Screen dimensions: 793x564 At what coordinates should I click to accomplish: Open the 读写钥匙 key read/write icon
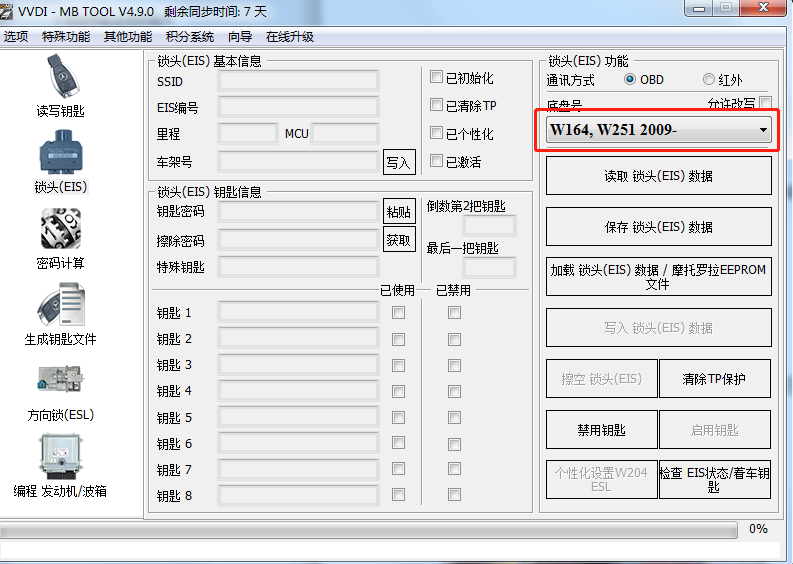[x=60, y=76]
